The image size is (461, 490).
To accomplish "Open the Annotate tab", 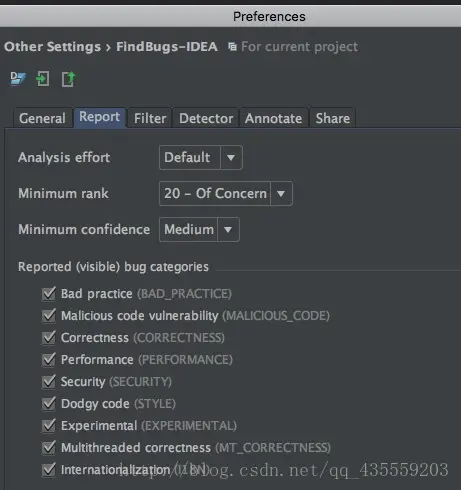I will point(273,118).
